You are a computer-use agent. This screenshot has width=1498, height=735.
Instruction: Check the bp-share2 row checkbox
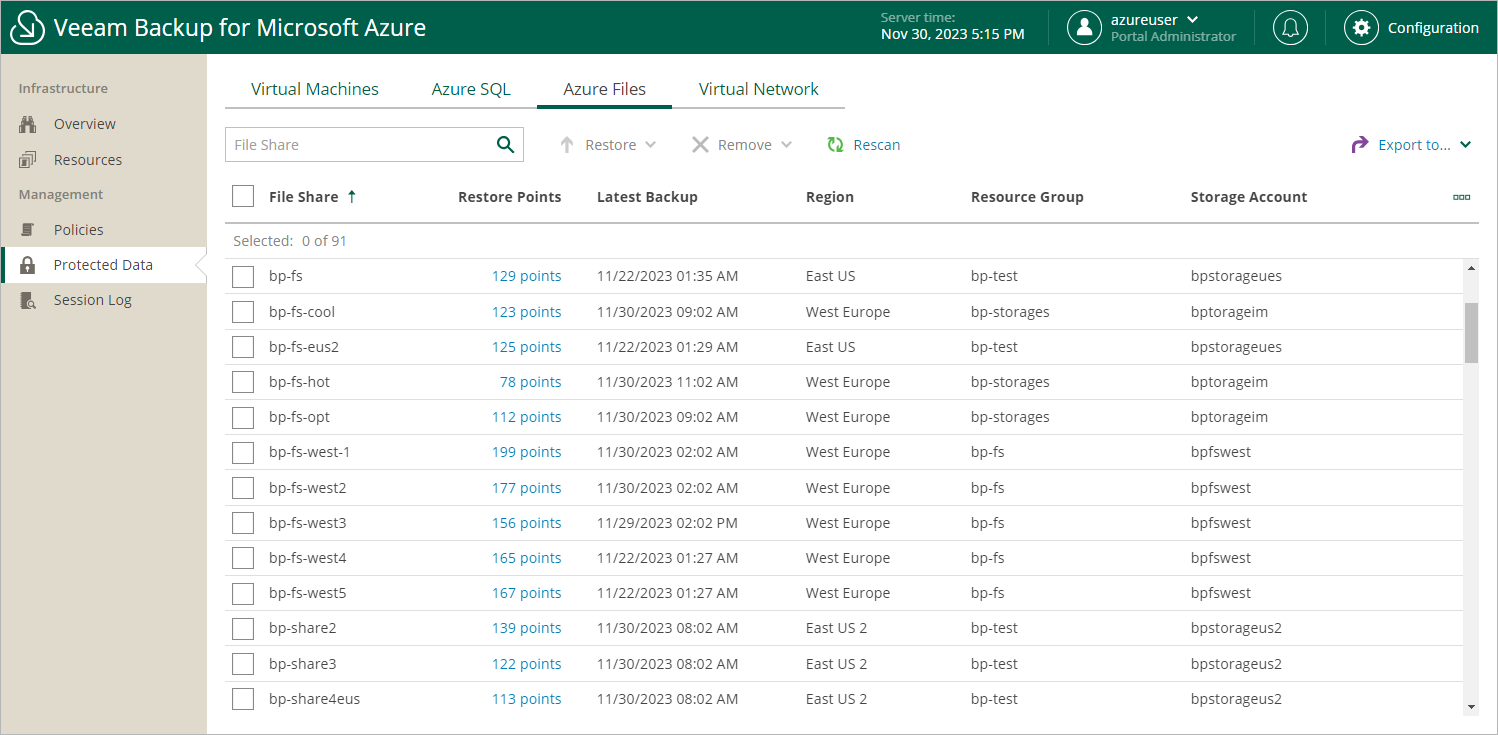[243, 629]
